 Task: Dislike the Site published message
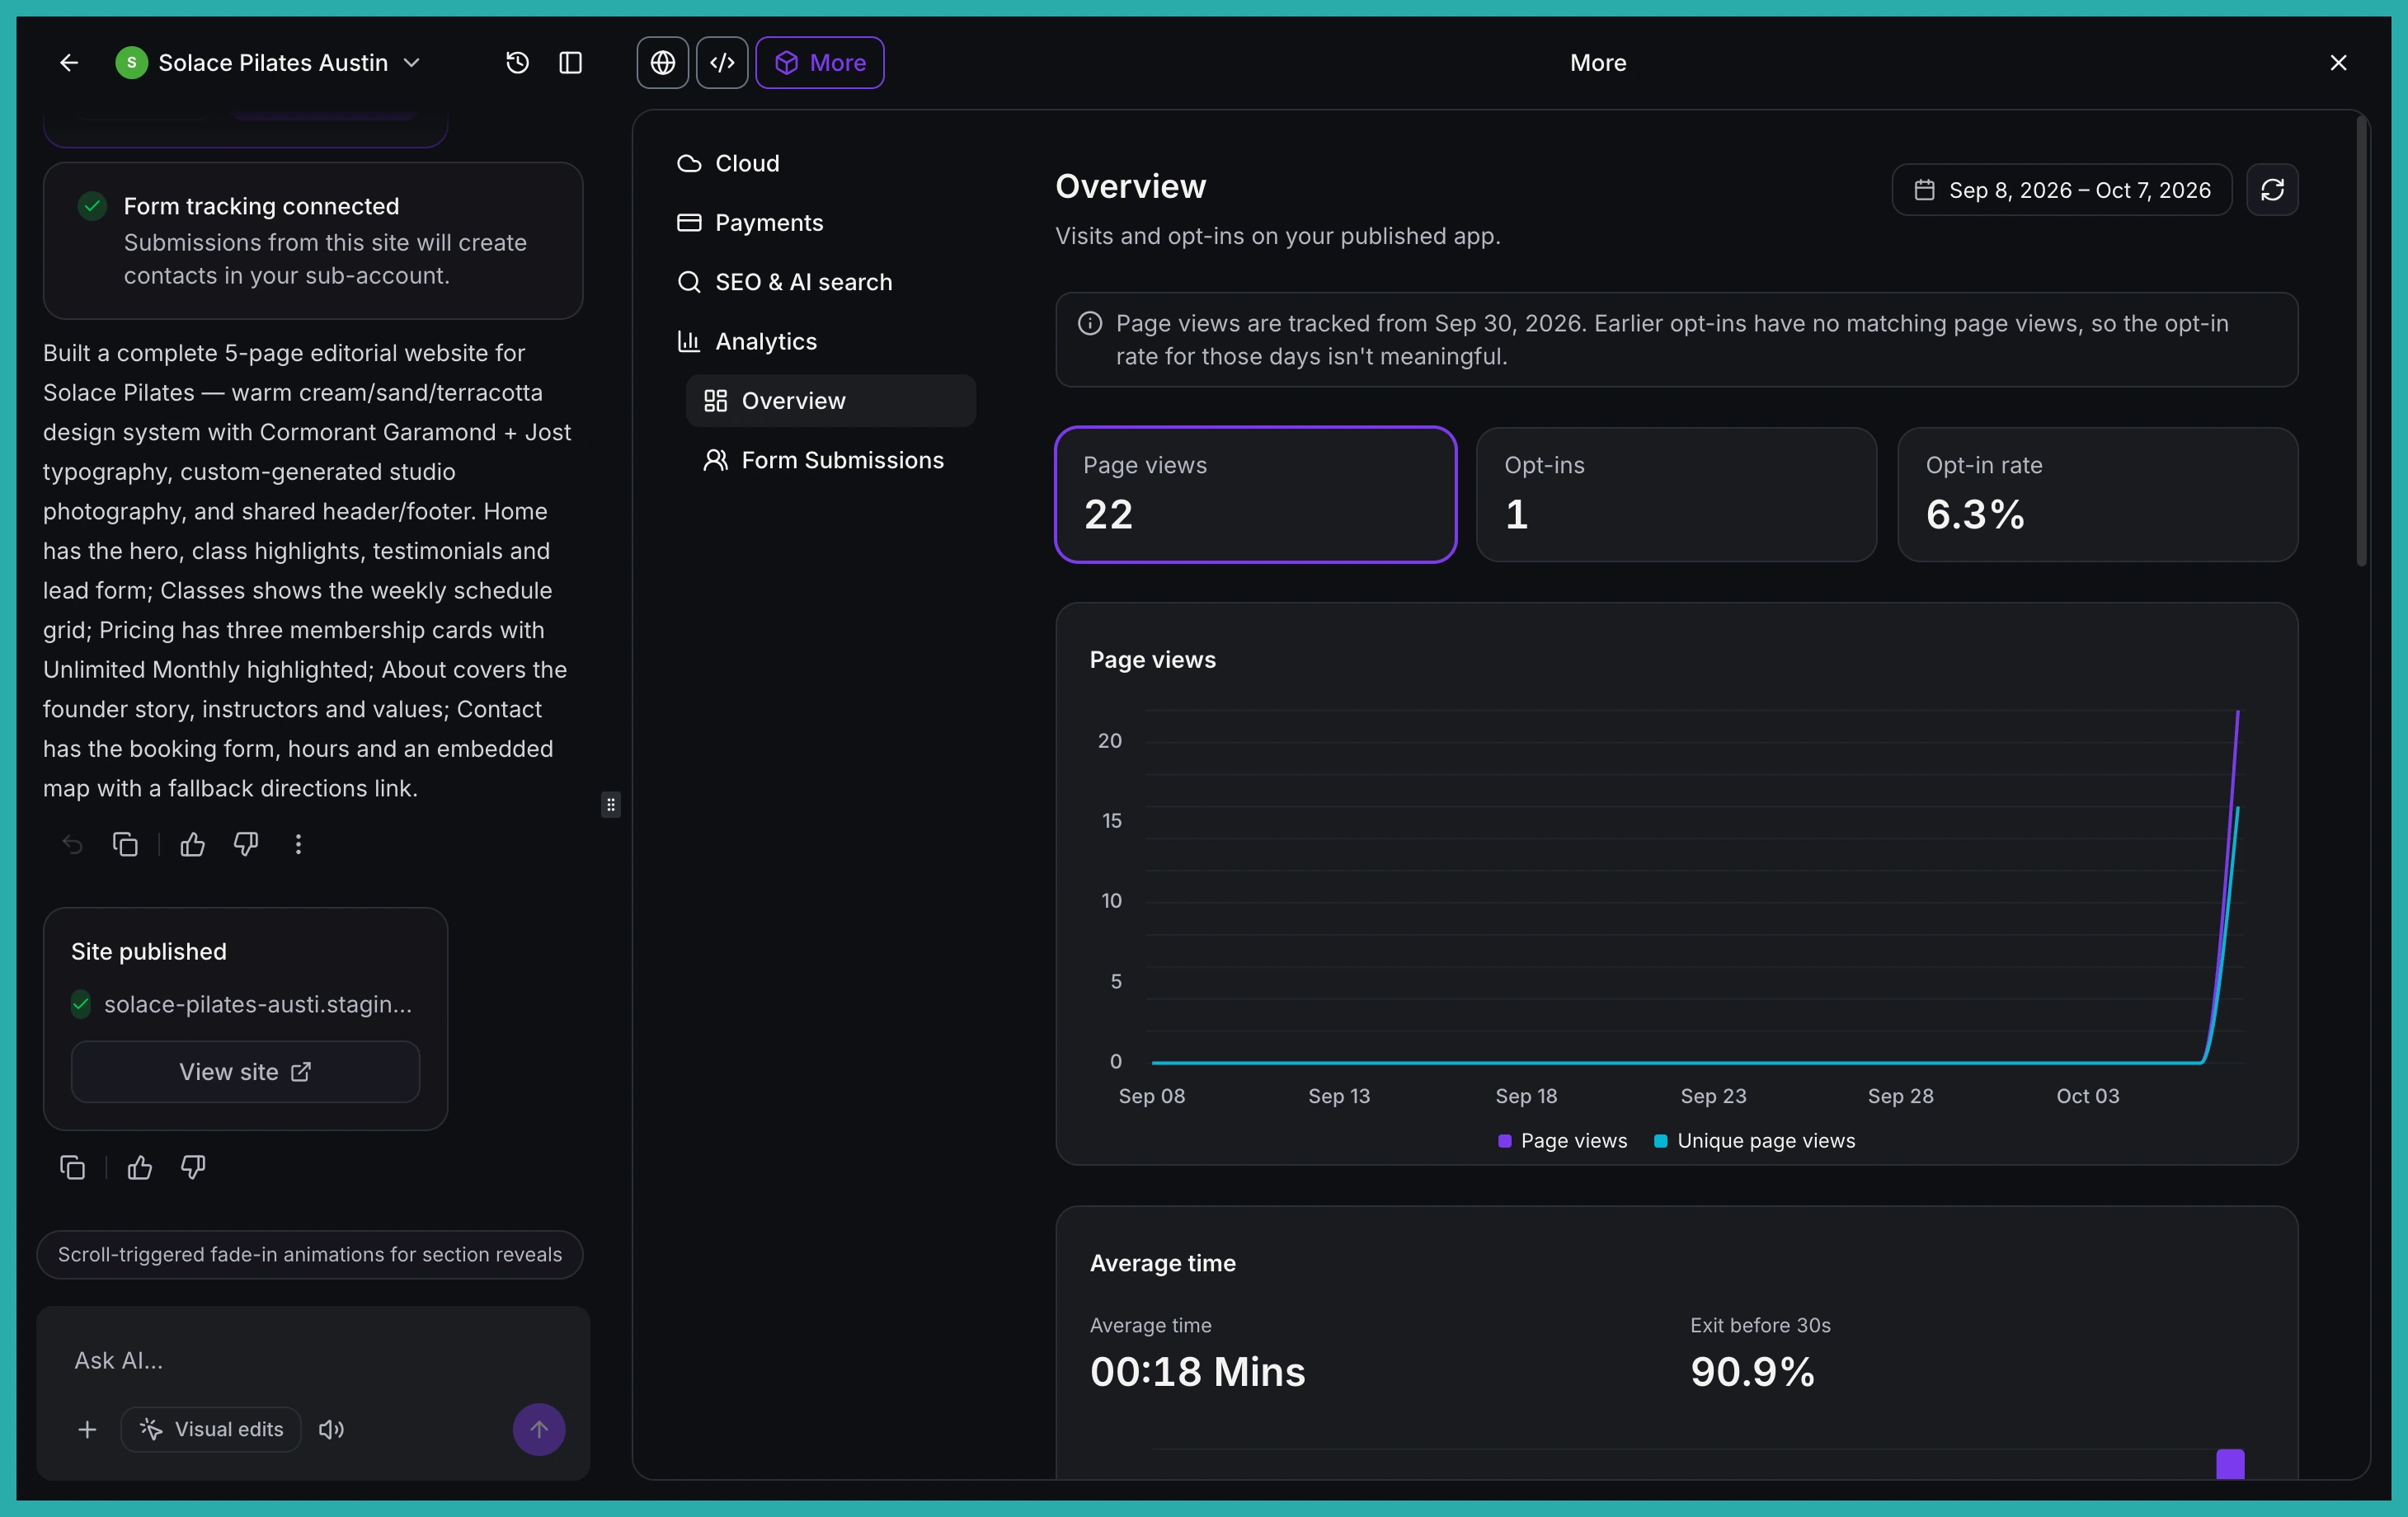[x=193, y=1167]
